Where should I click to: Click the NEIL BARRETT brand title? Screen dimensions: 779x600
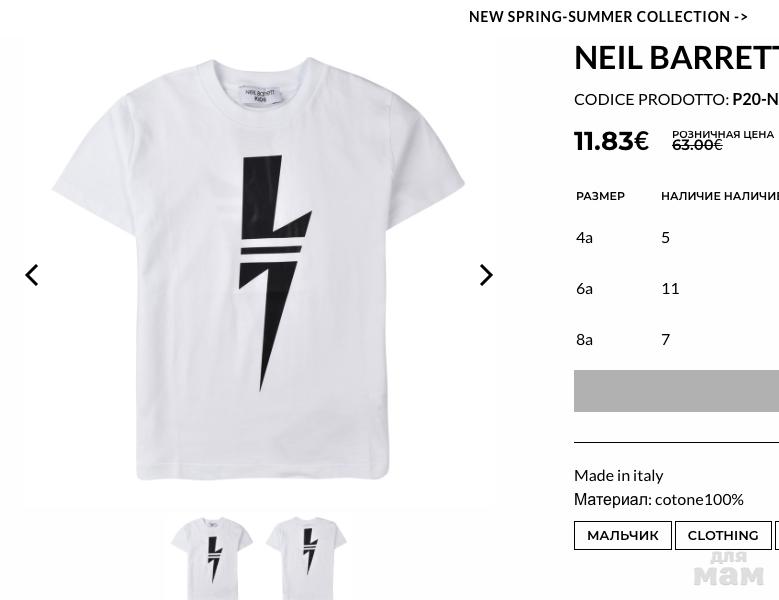[x=676, y=58]
